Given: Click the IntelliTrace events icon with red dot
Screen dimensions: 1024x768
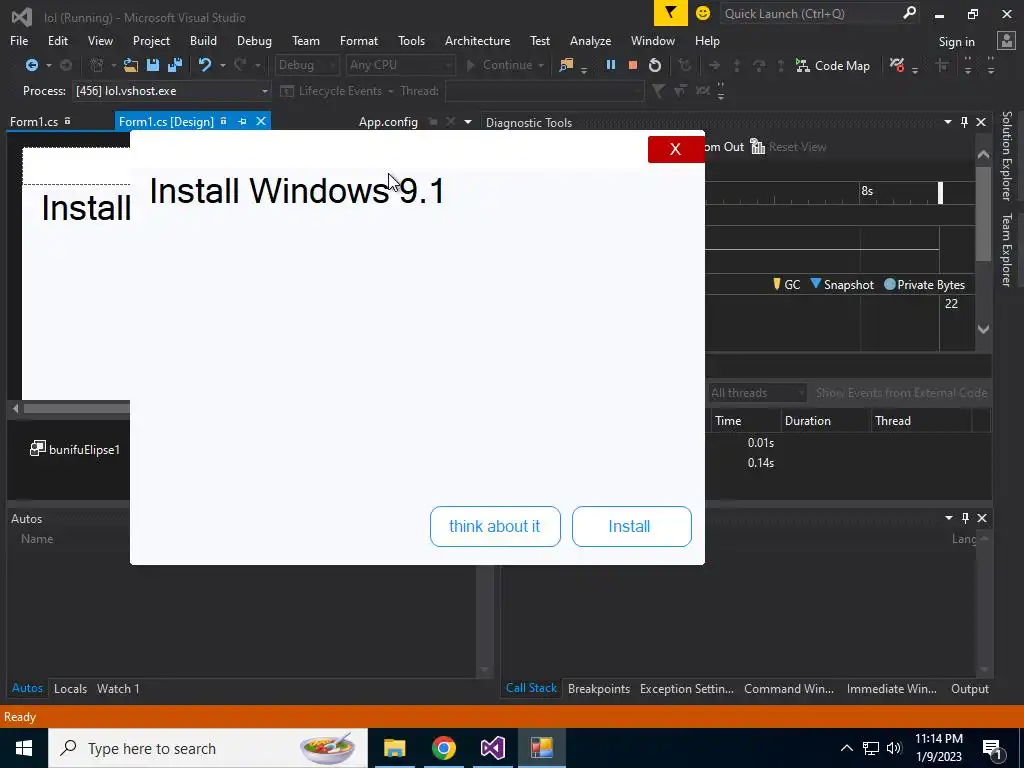Looking at the screenshot, I should click(897, 65).
